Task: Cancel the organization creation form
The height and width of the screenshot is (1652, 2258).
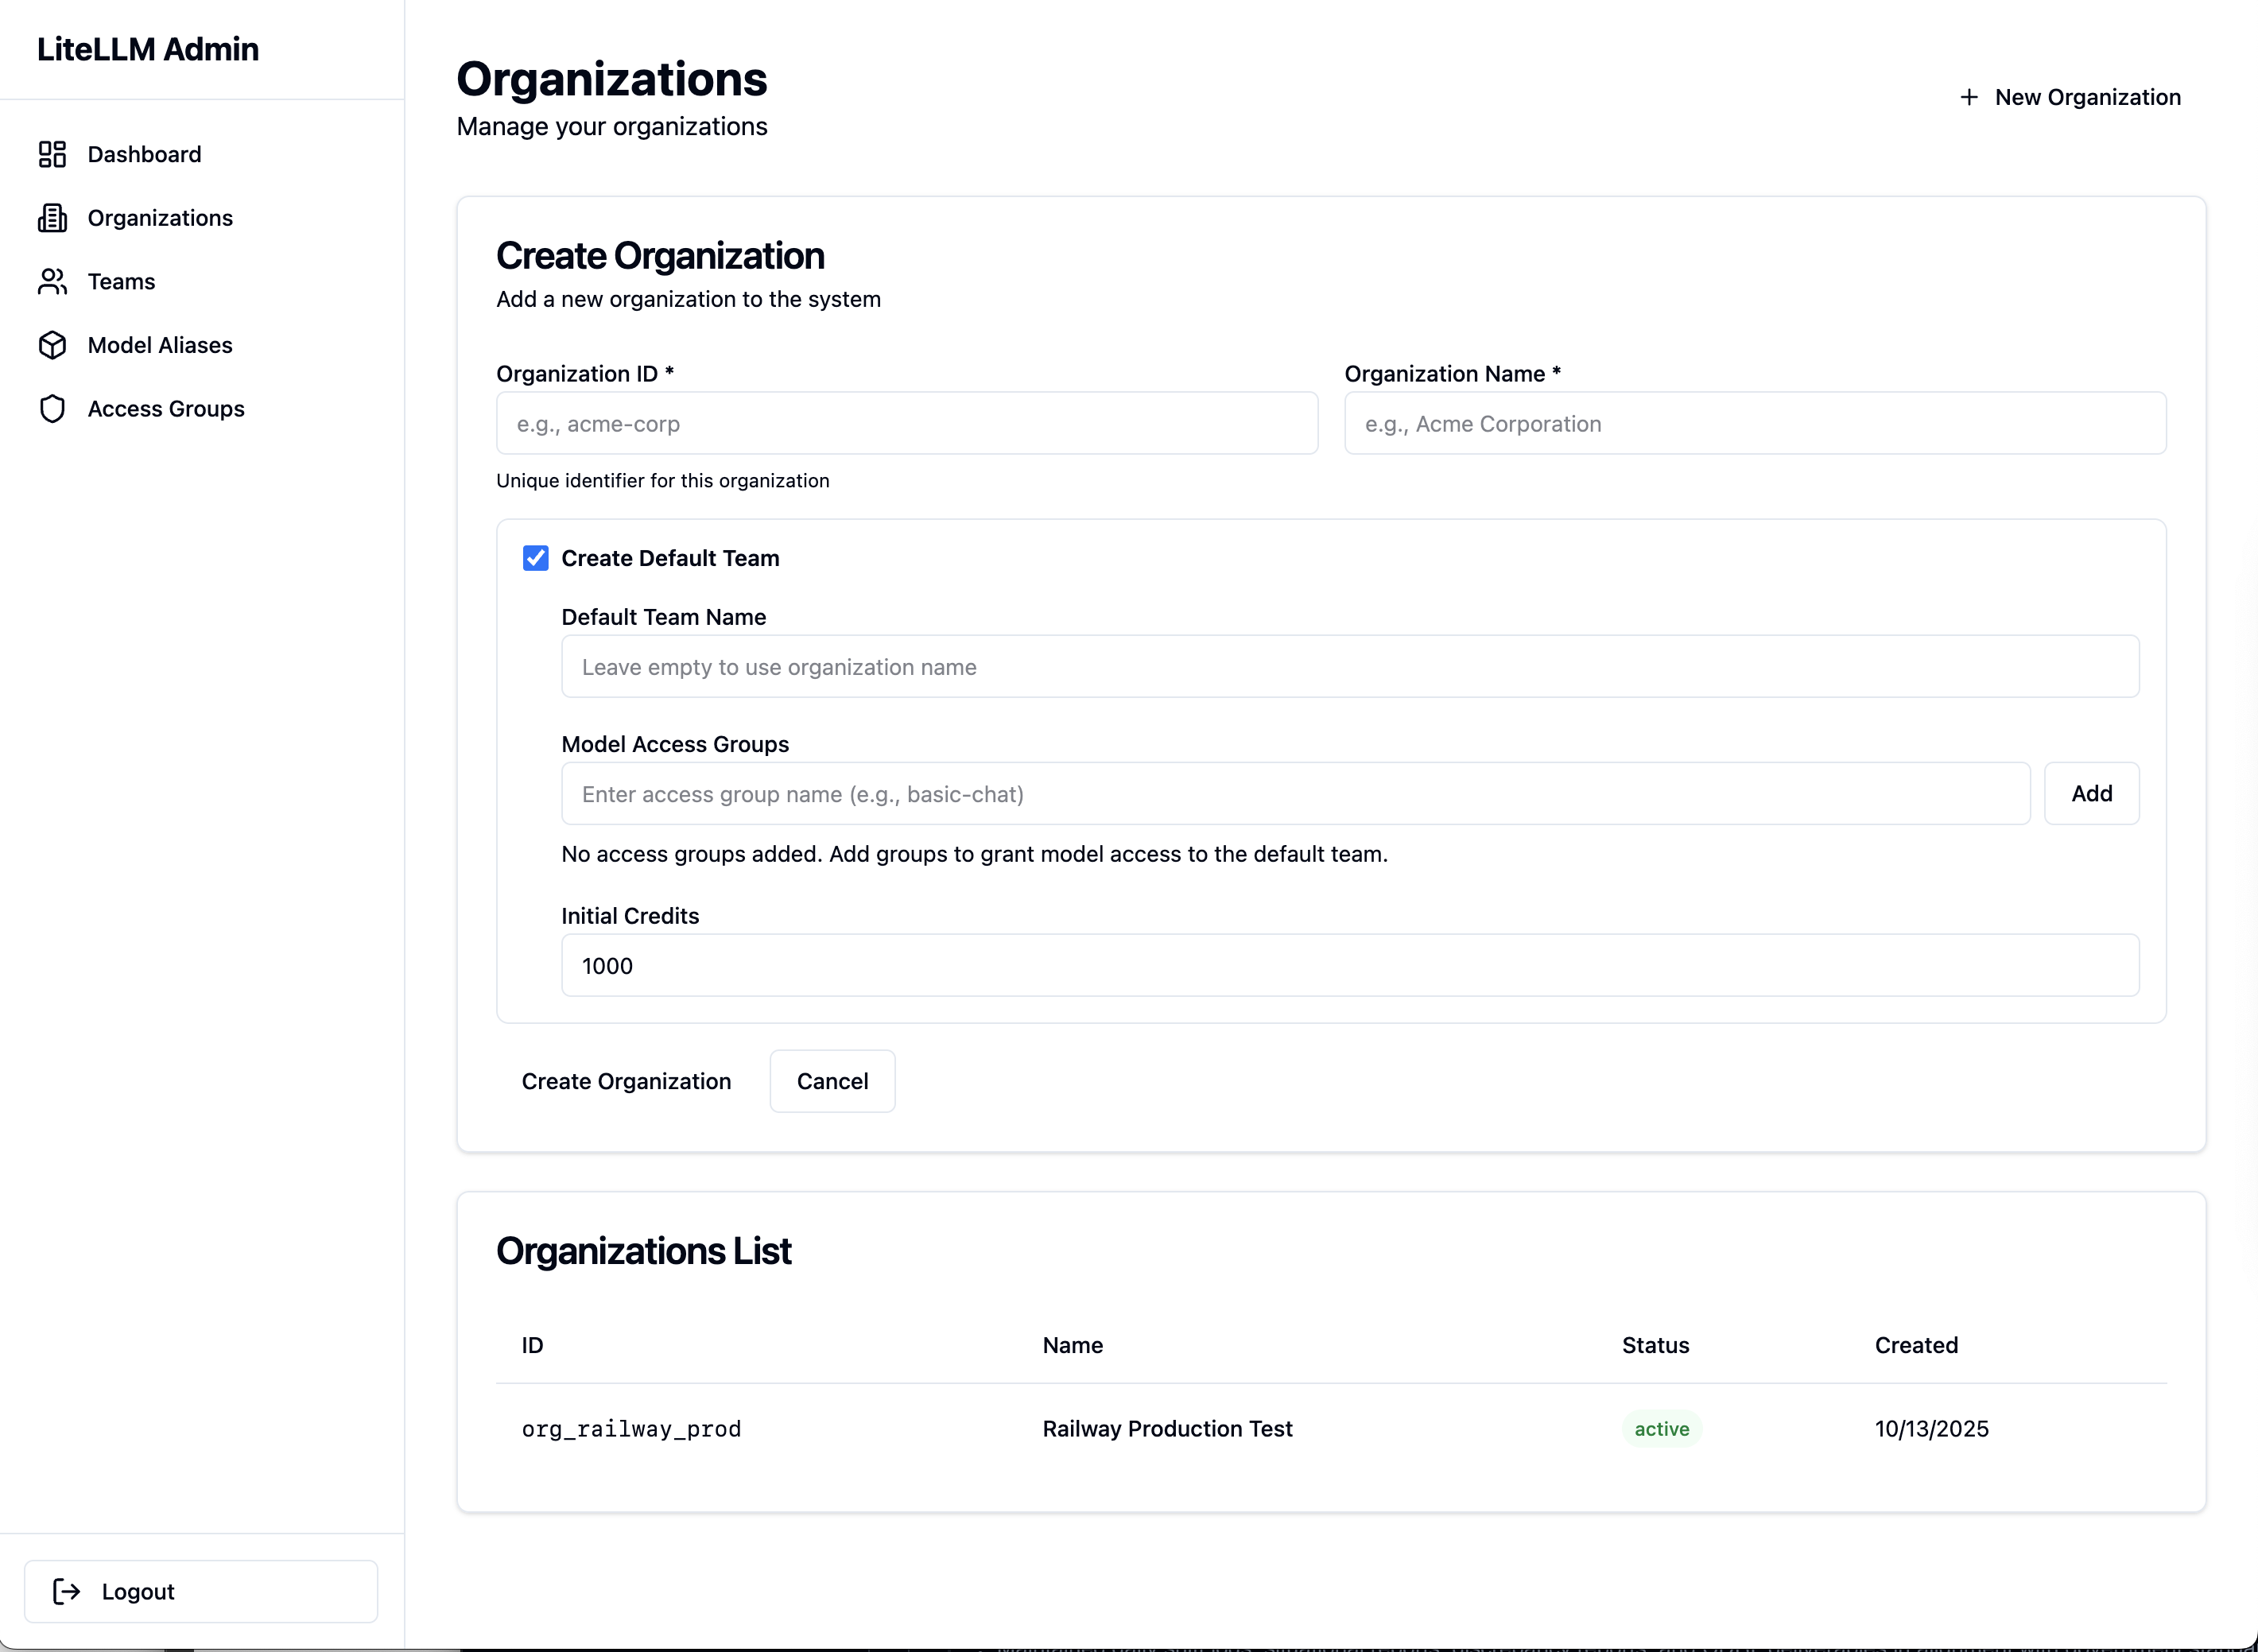Action: point(832,1081)
